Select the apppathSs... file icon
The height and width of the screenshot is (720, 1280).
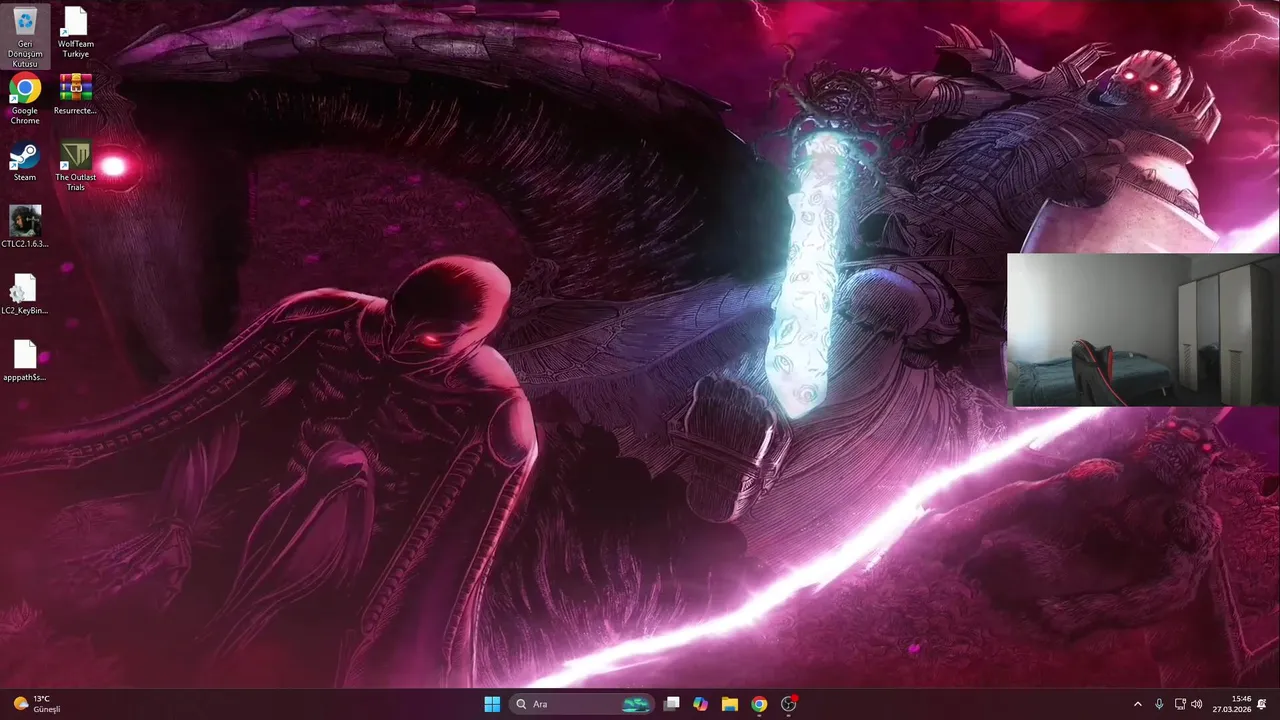click(x=25, y=361)
